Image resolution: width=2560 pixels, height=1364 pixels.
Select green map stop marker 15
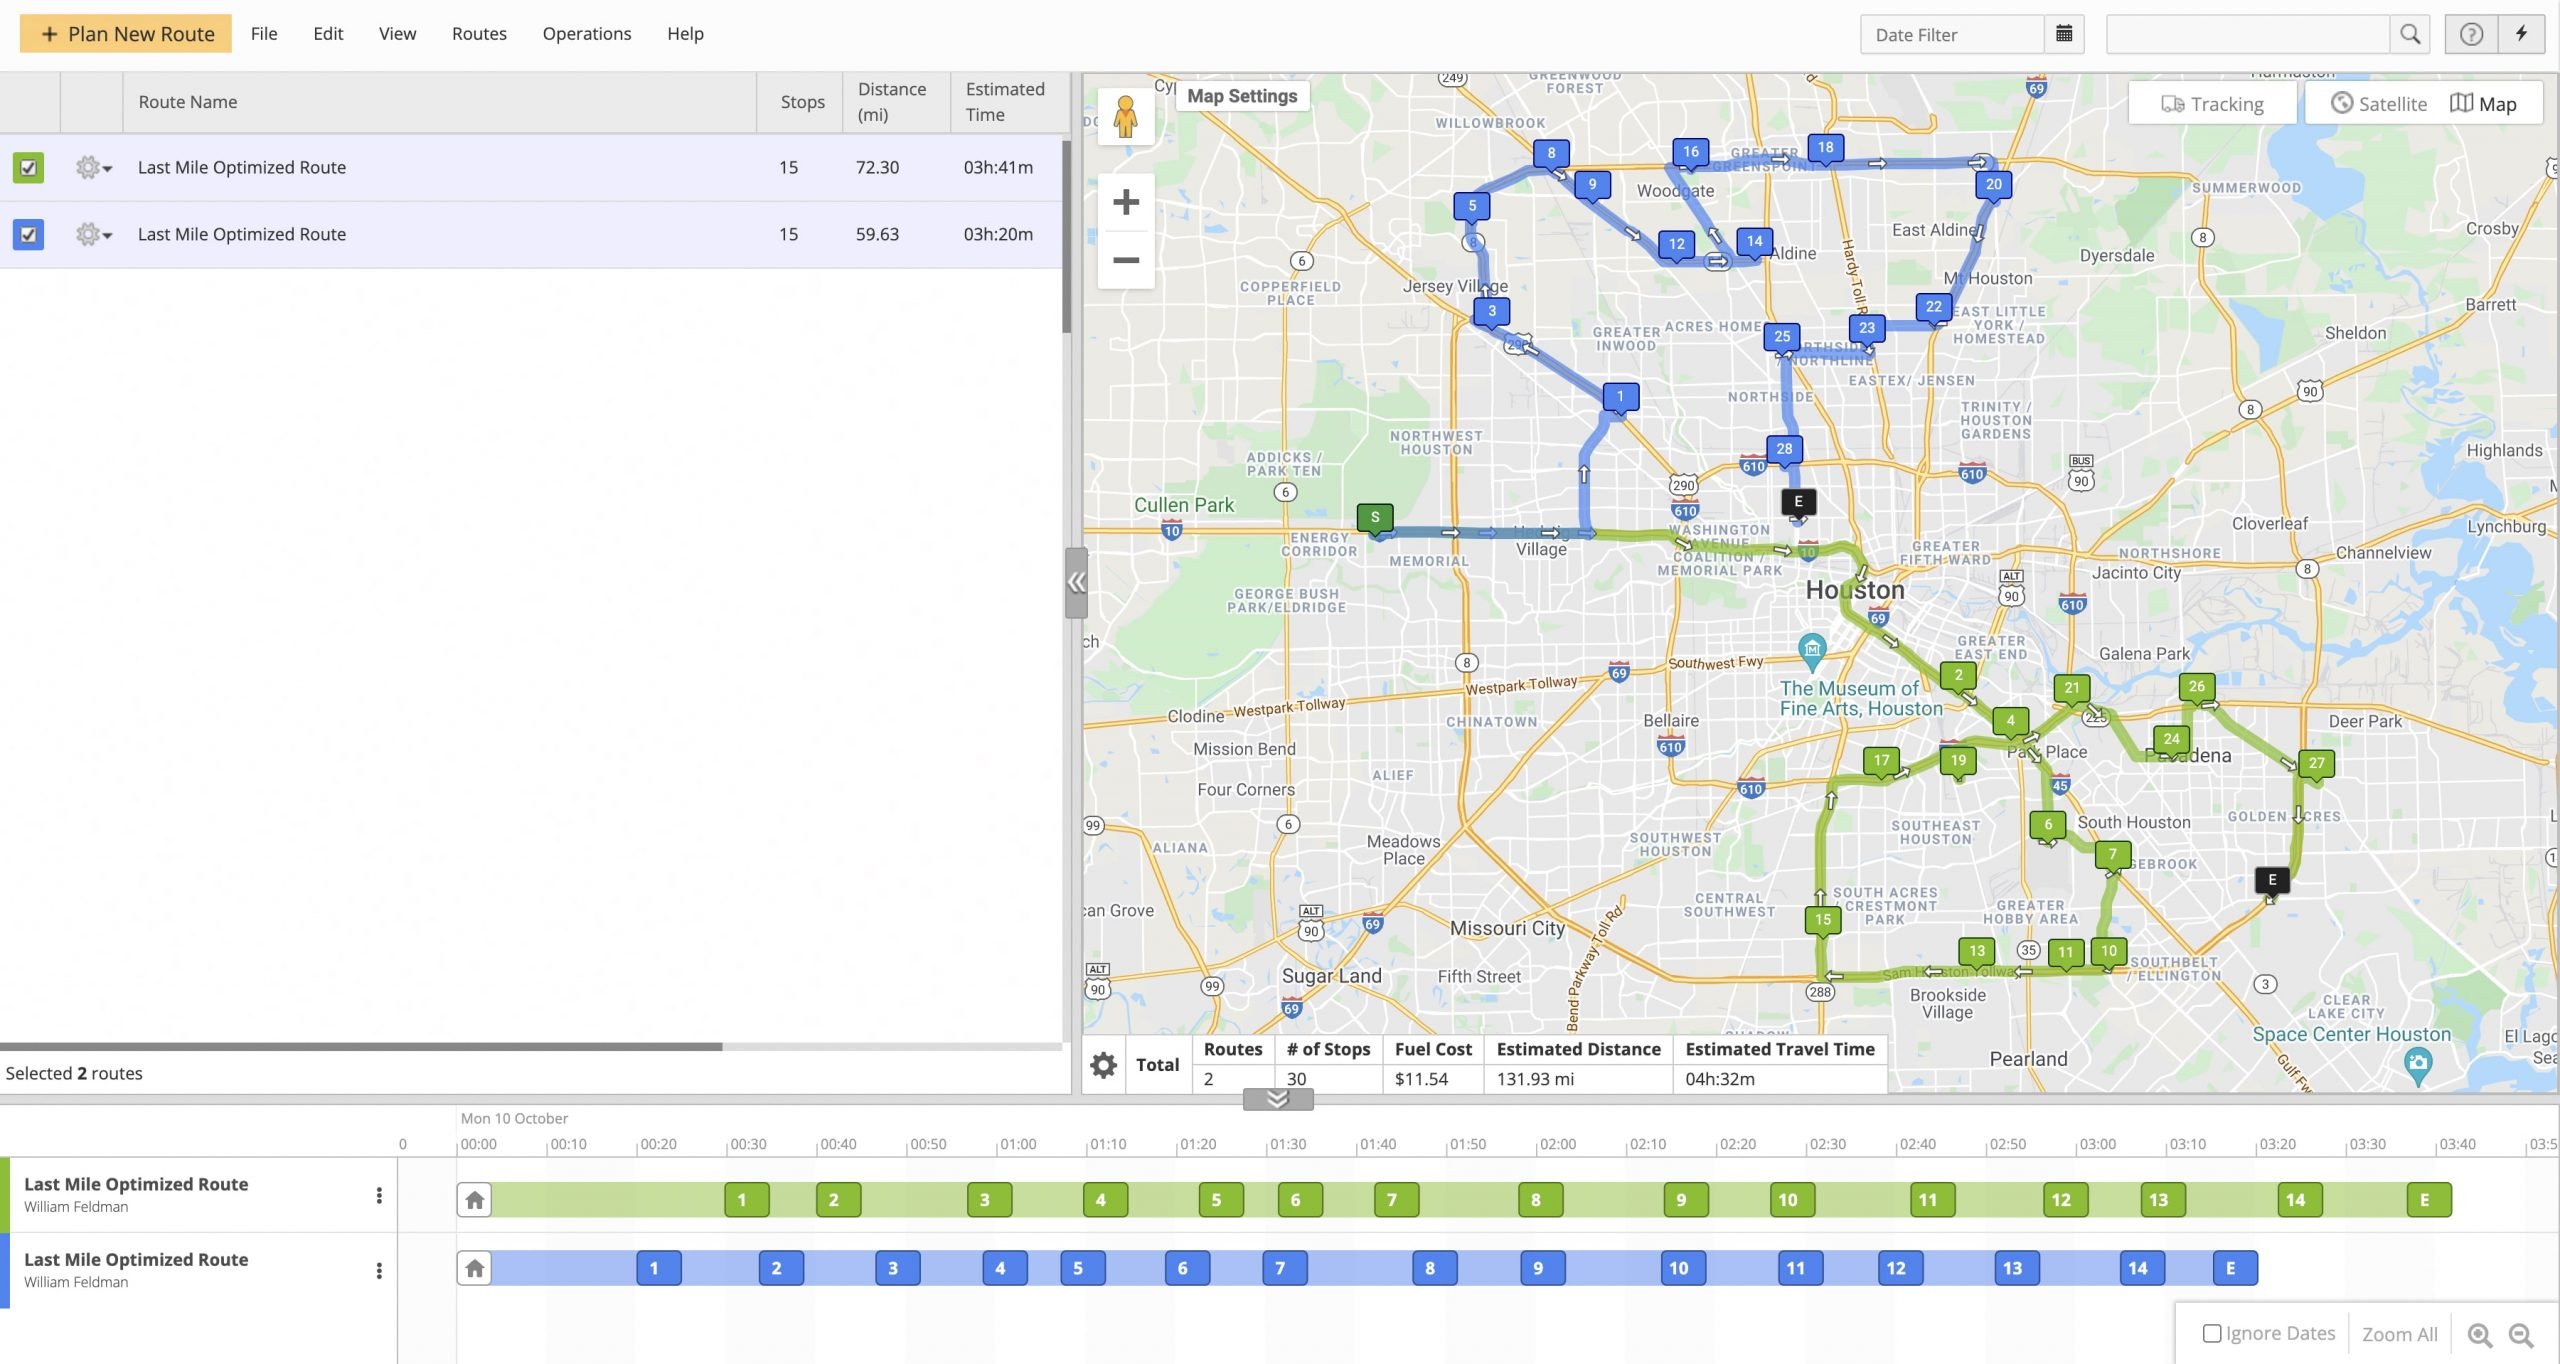pyautogui.click(x=1823, y=921)
